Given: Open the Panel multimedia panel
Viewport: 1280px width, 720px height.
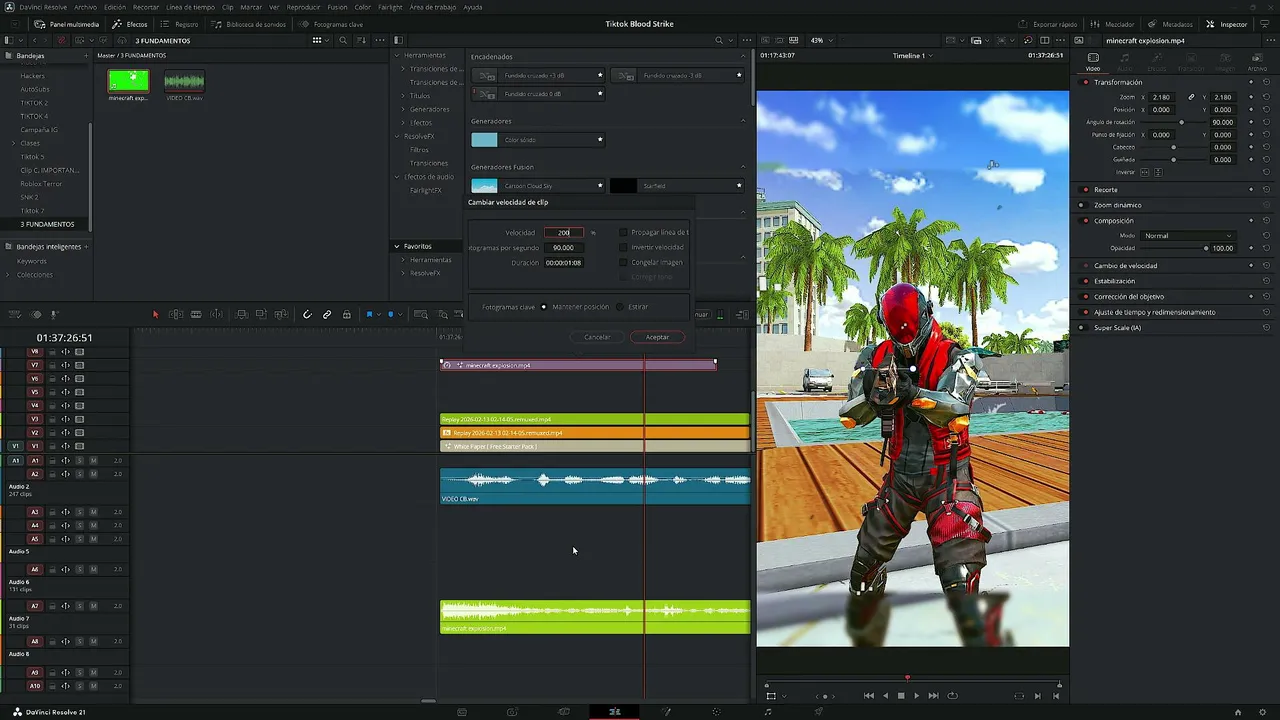Looking at the screenshot, I should (x=67, y=24).
